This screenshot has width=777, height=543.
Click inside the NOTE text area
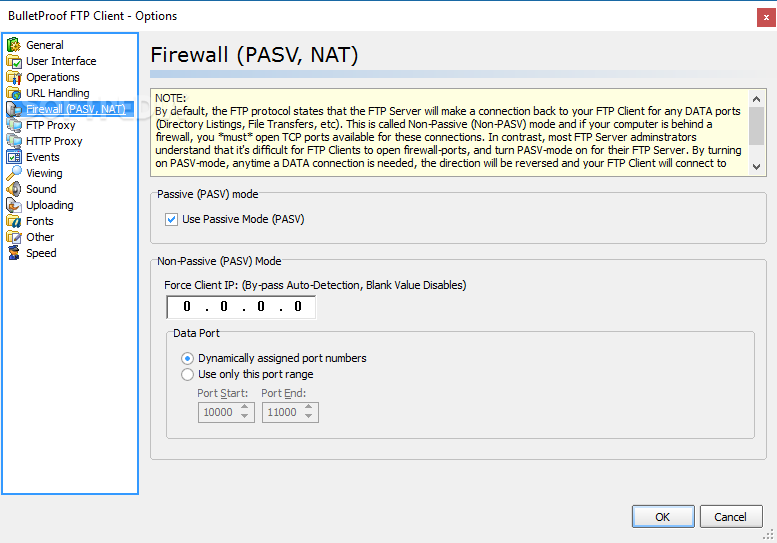(x=450, y=132)
